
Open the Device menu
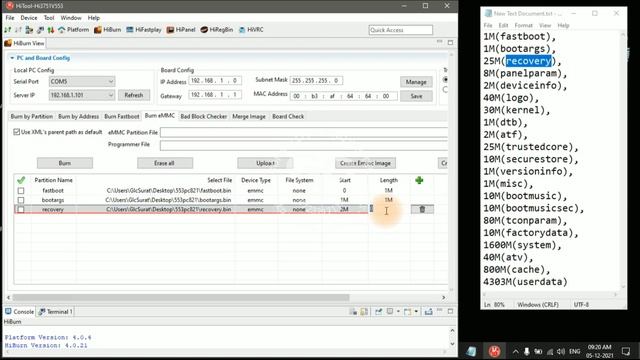coord(29,18)
